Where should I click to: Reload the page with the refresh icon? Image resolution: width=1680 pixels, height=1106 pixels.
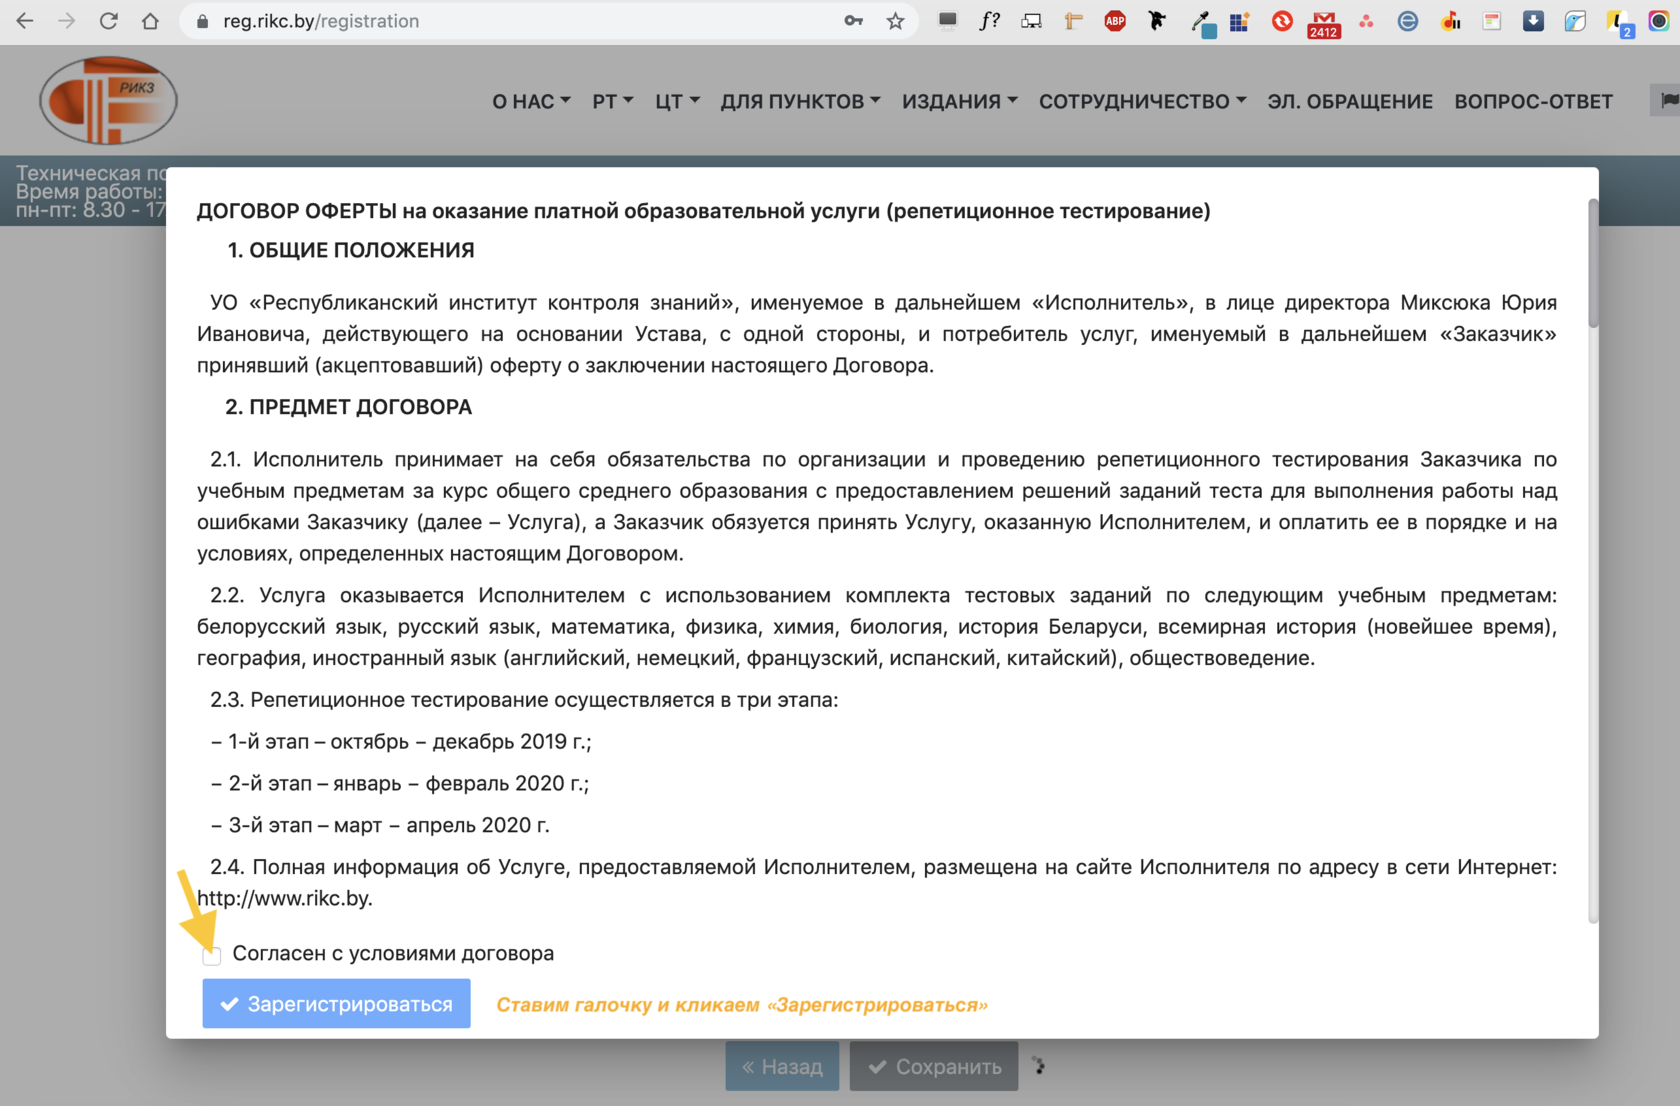(x=109, y=21)
